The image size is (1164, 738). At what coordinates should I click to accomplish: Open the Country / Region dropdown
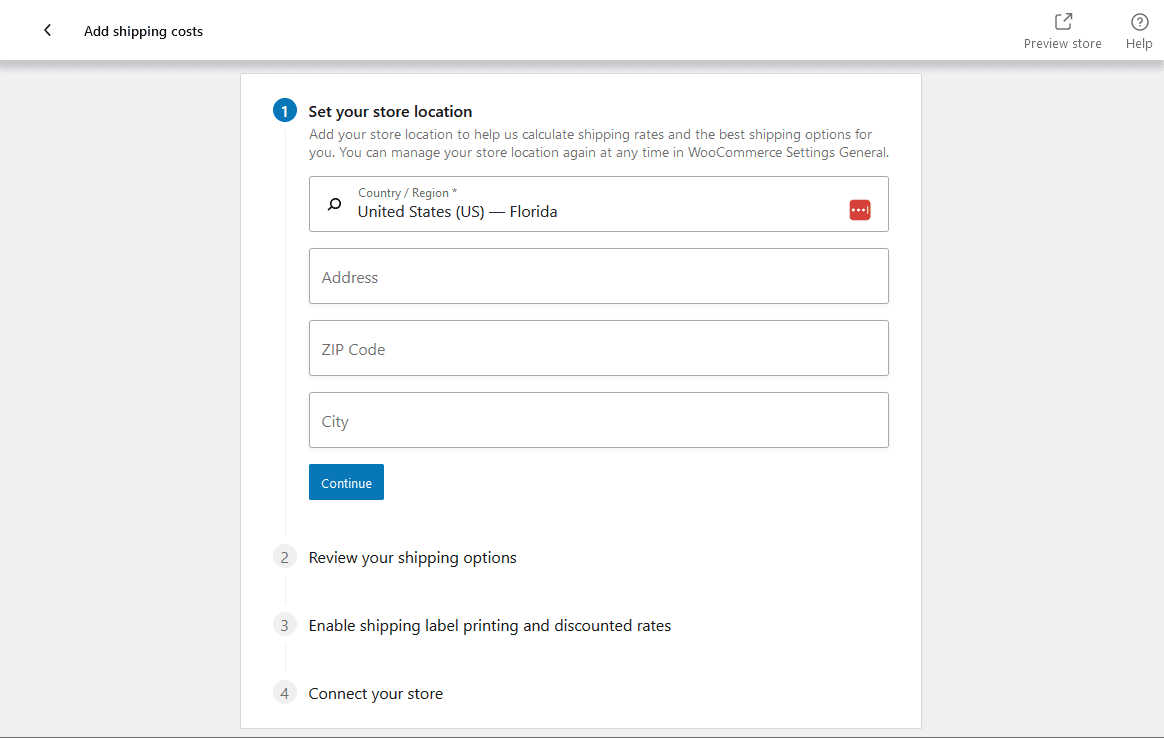coord(598,204)
